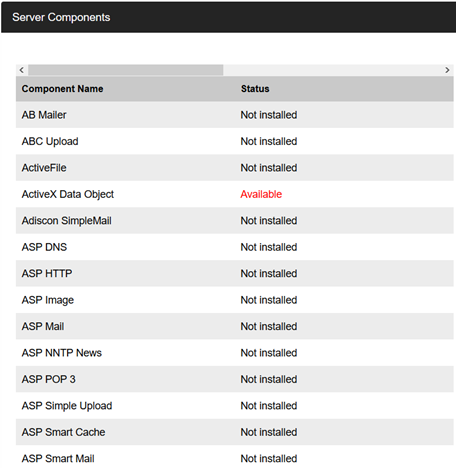Select the ASP Smart Mail component name
456x469 pixels.
tap(58, 459)
